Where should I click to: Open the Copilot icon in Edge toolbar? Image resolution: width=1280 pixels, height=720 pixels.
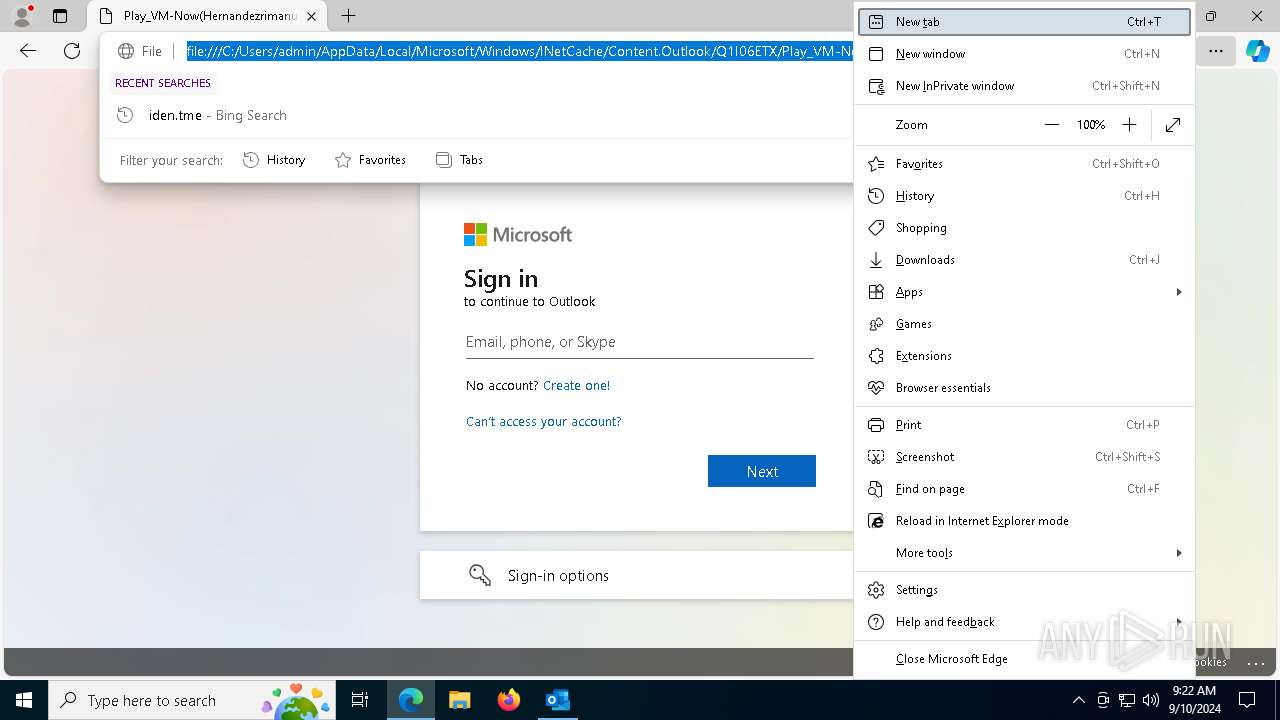coord(1257,51)
